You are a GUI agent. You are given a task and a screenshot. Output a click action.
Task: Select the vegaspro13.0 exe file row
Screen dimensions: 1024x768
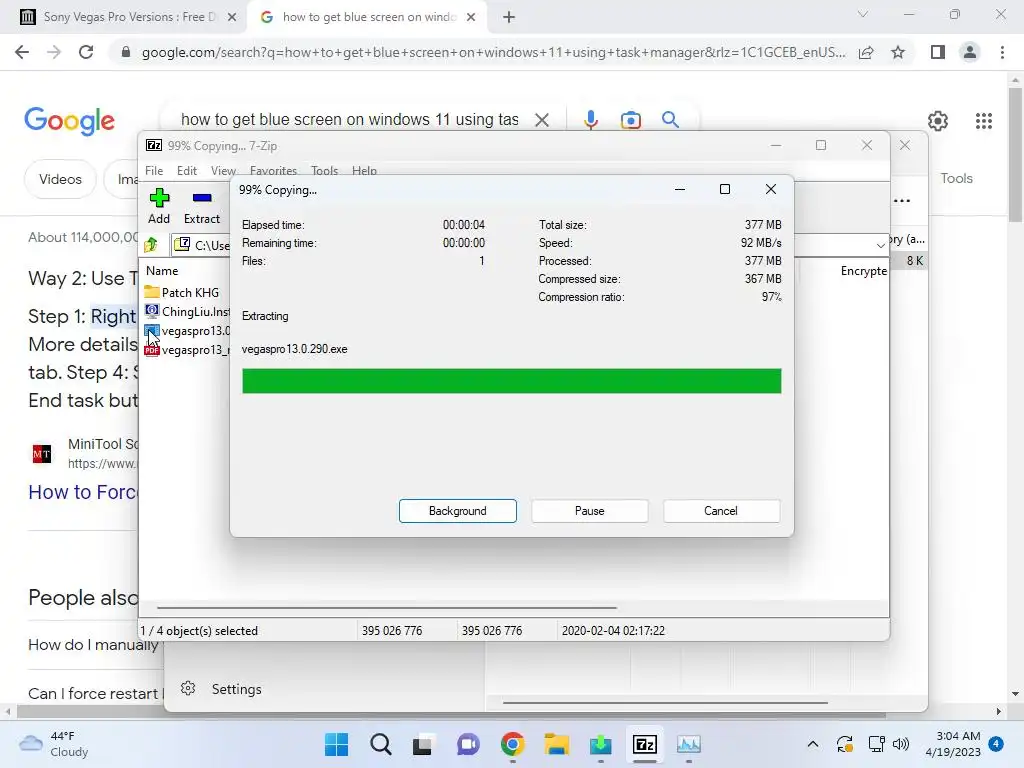pyautogui.click(x=187, y=330)
